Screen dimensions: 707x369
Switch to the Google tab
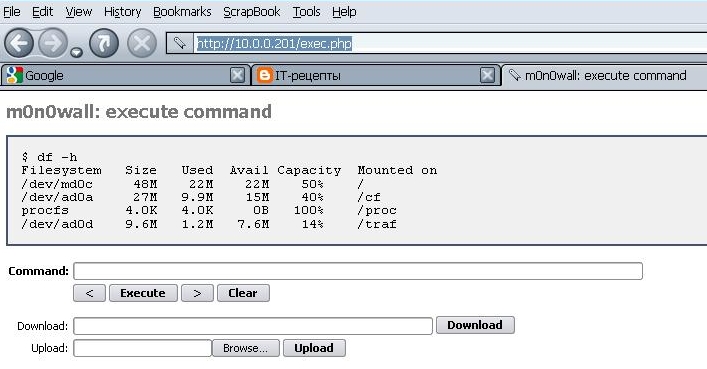pos(125,75)
